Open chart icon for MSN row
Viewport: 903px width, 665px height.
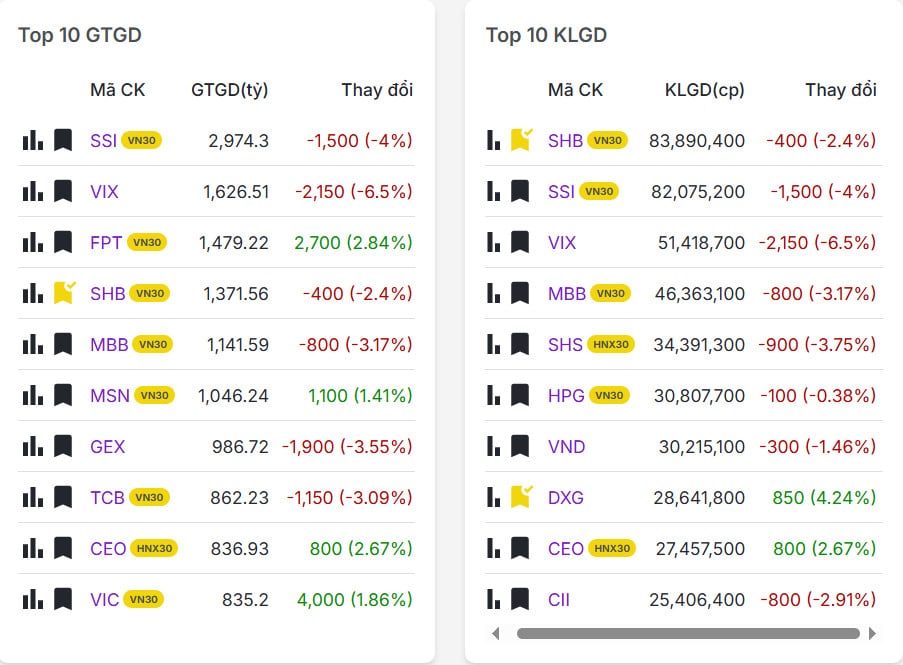point(32,395)
